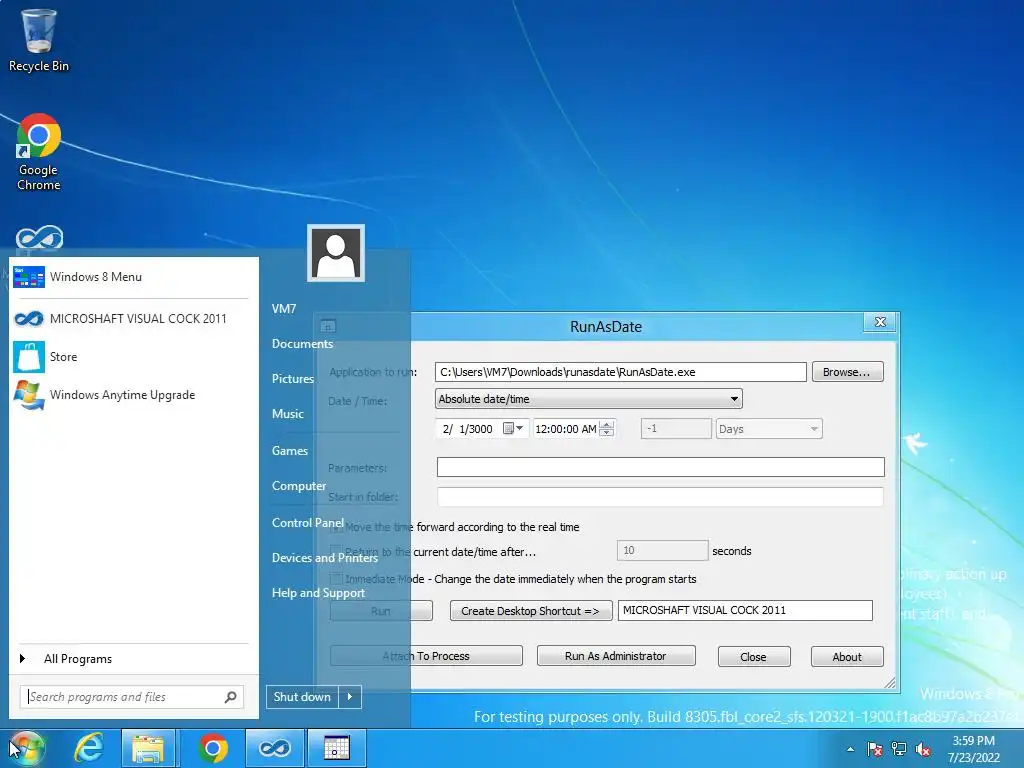Click the Attach To Process button

[426, 656]
